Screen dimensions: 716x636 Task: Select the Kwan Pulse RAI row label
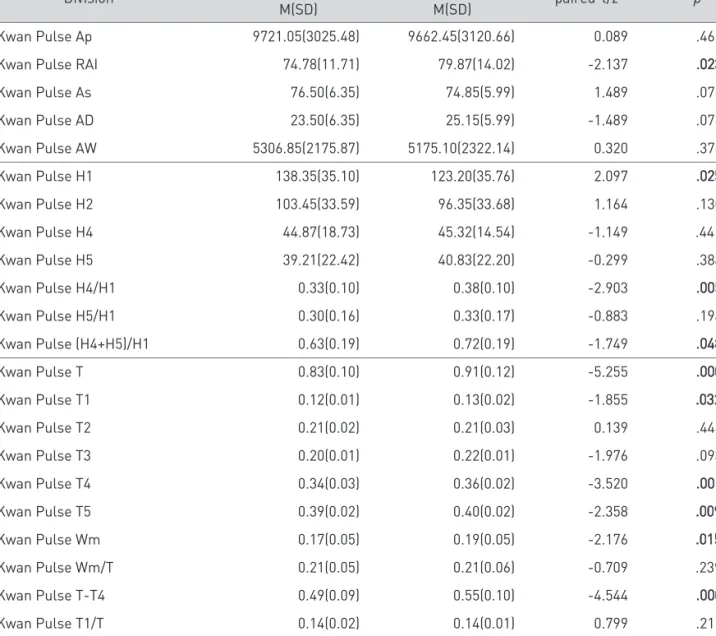48,64
